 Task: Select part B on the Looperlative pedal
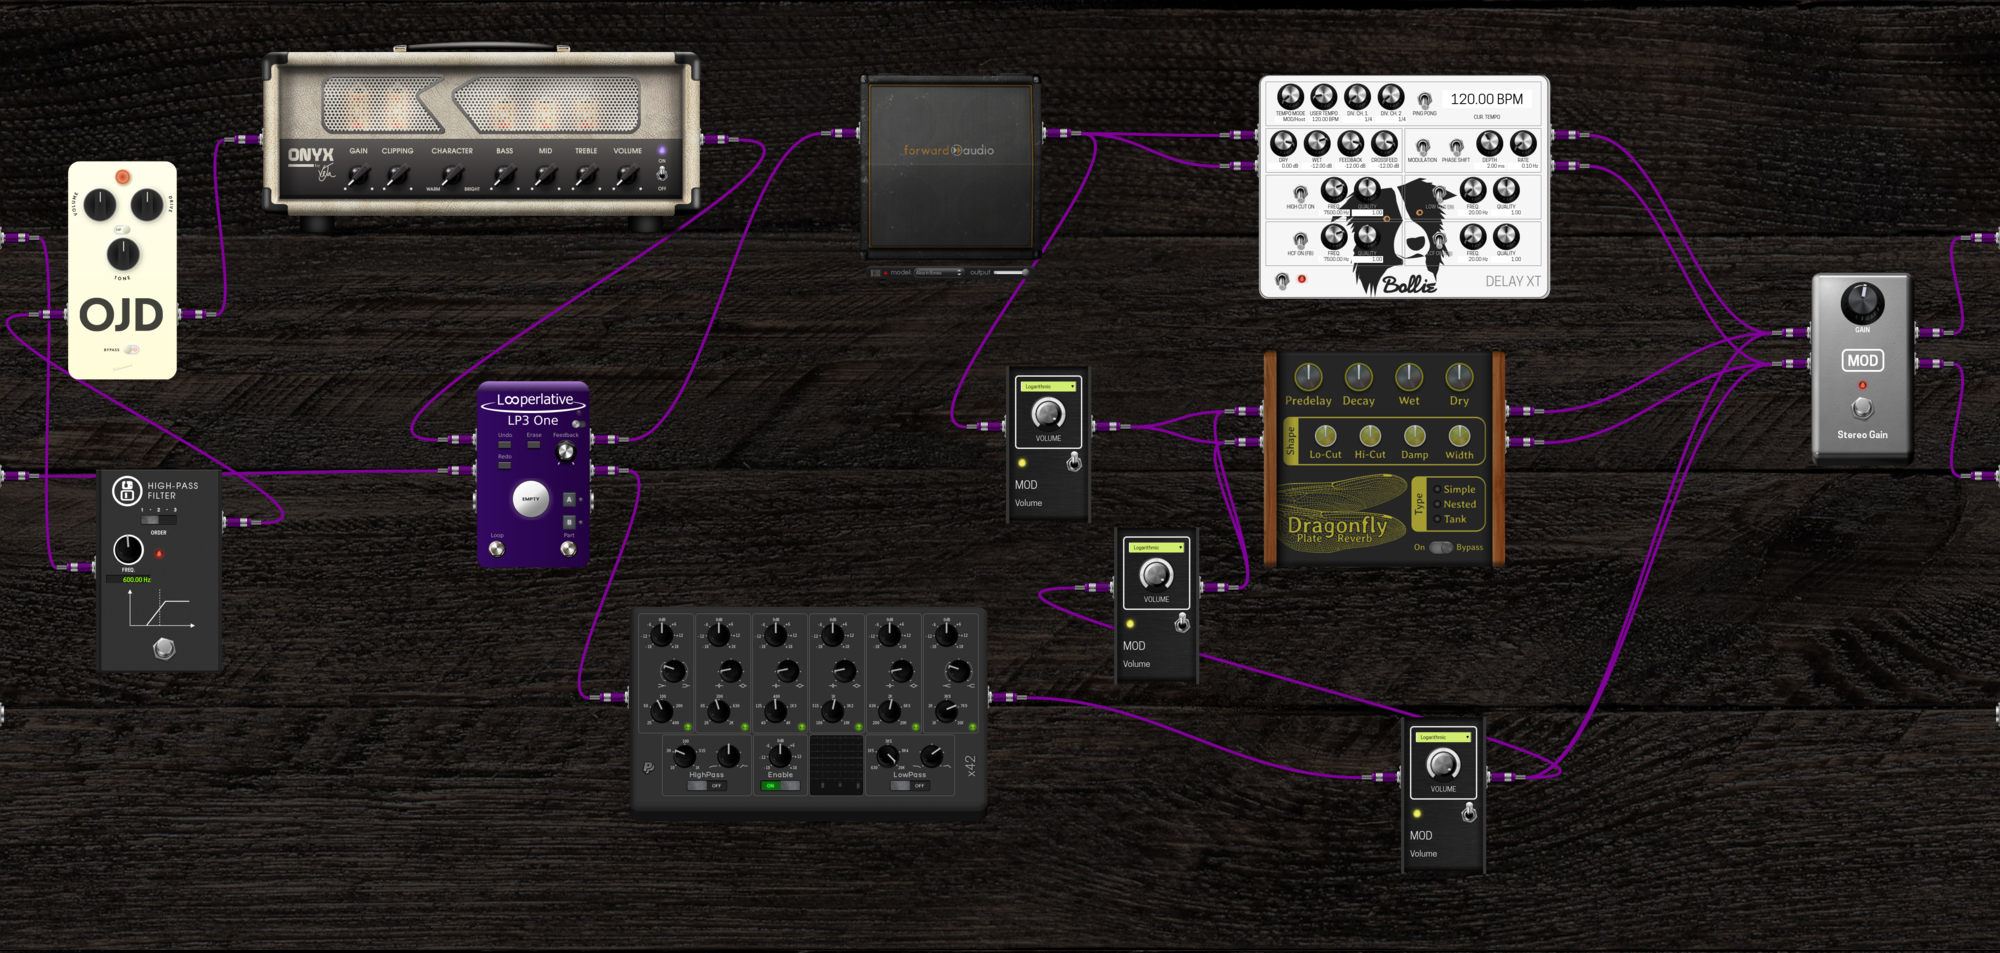[569, 522]
